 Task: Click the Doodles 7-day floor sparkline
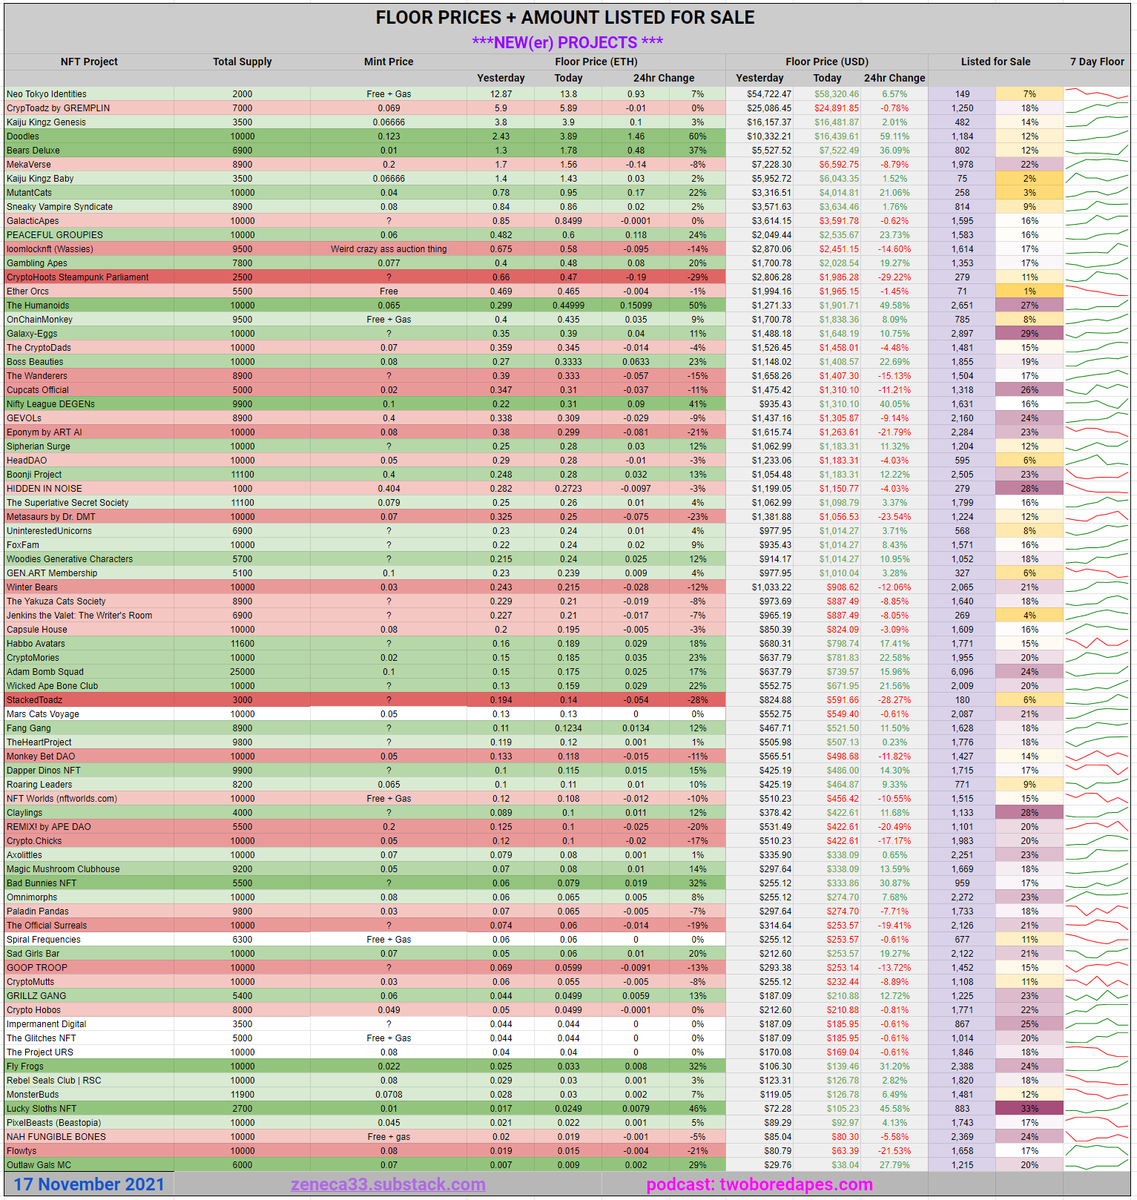[x=1097, y=136]
